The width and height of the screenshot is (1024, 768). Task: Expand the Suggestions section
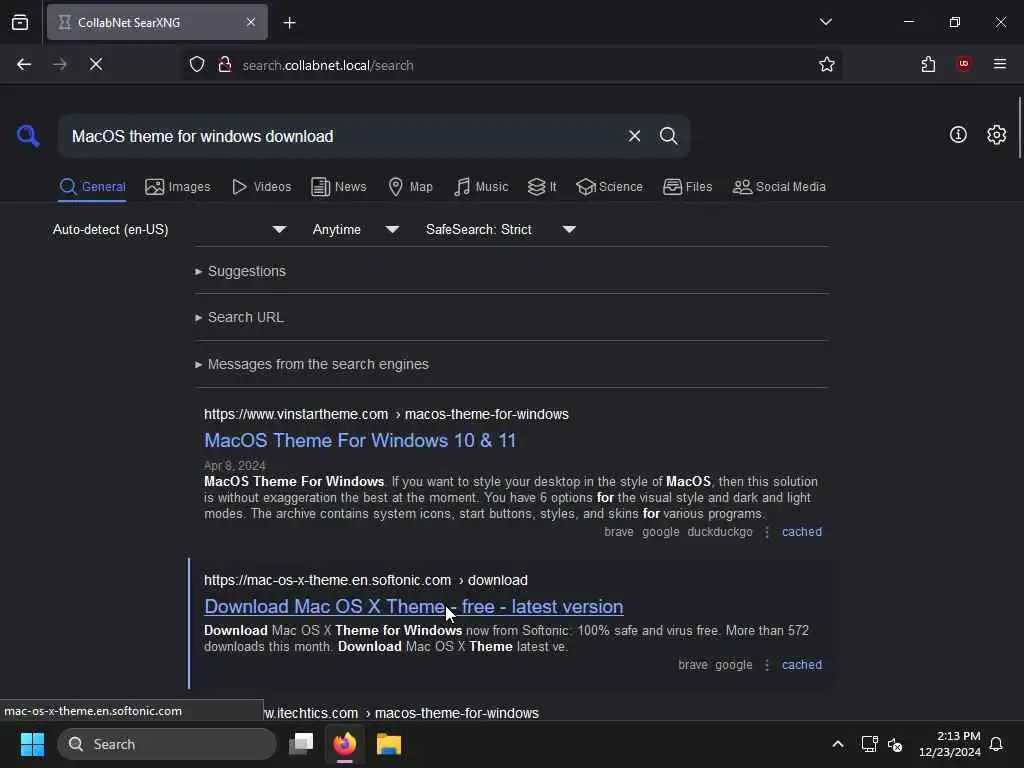click(x=240, y=271)
